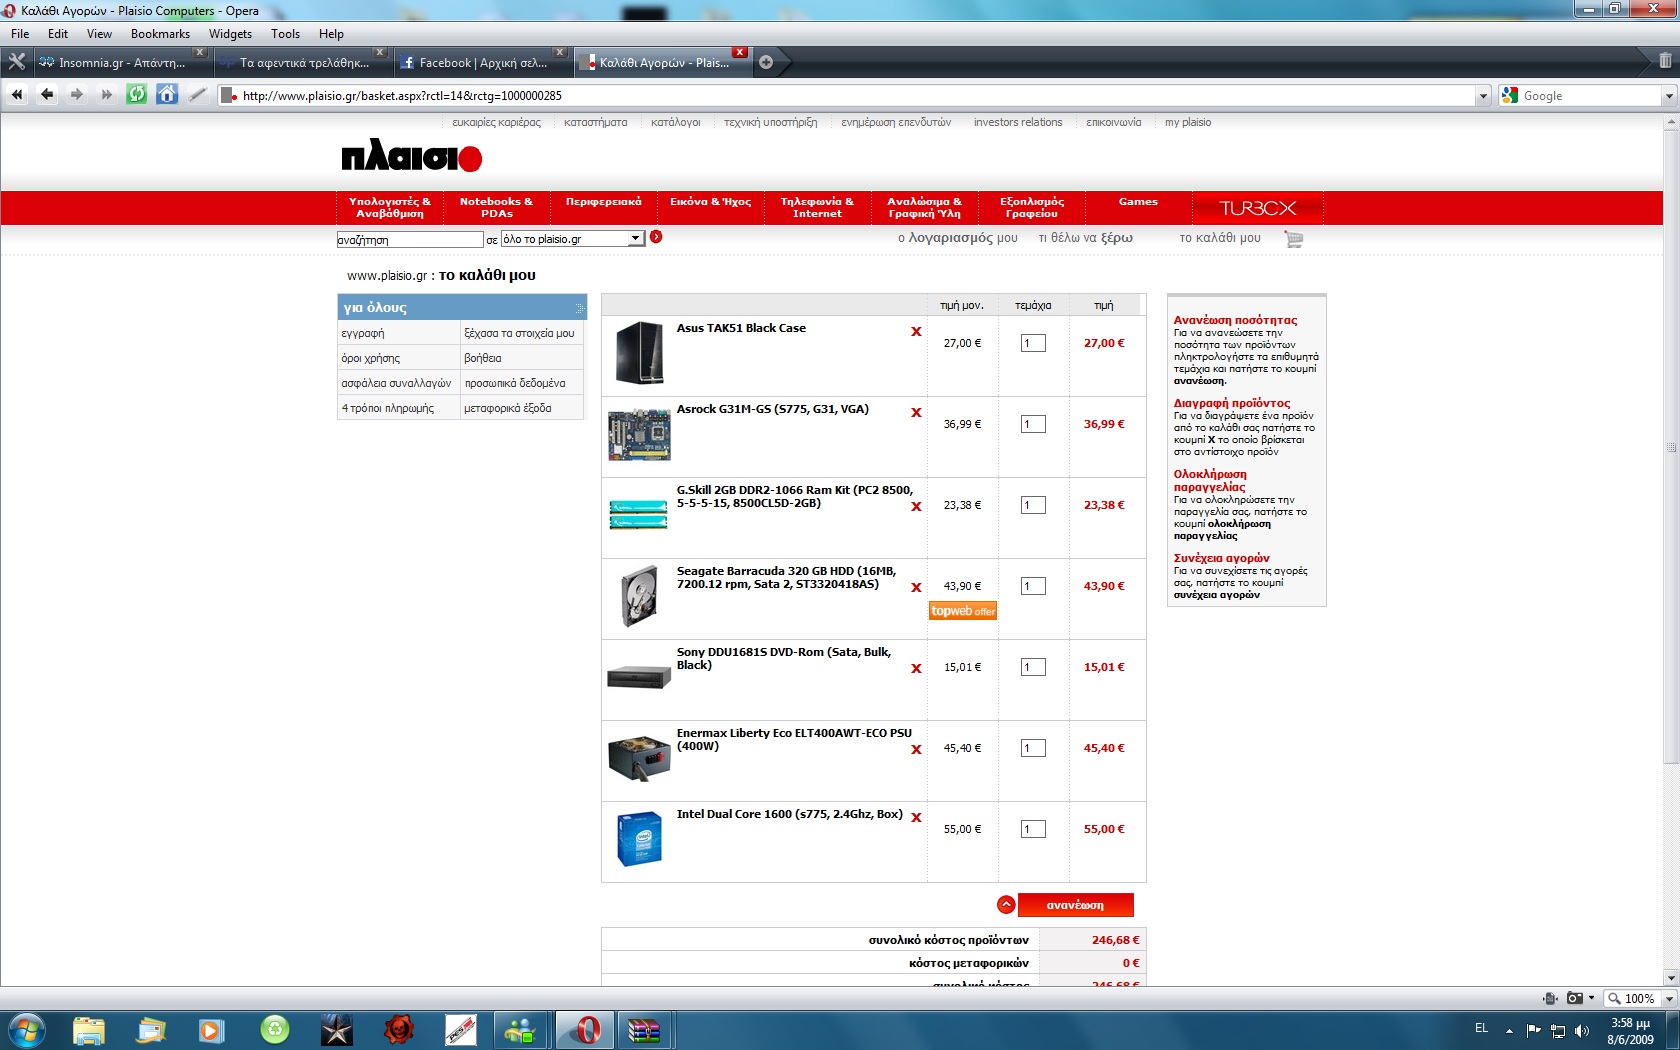This screenshot has width=1680, height=1050.
Task: Close the Καλάθι Αγορών tab
Action: tap(740, 52)
